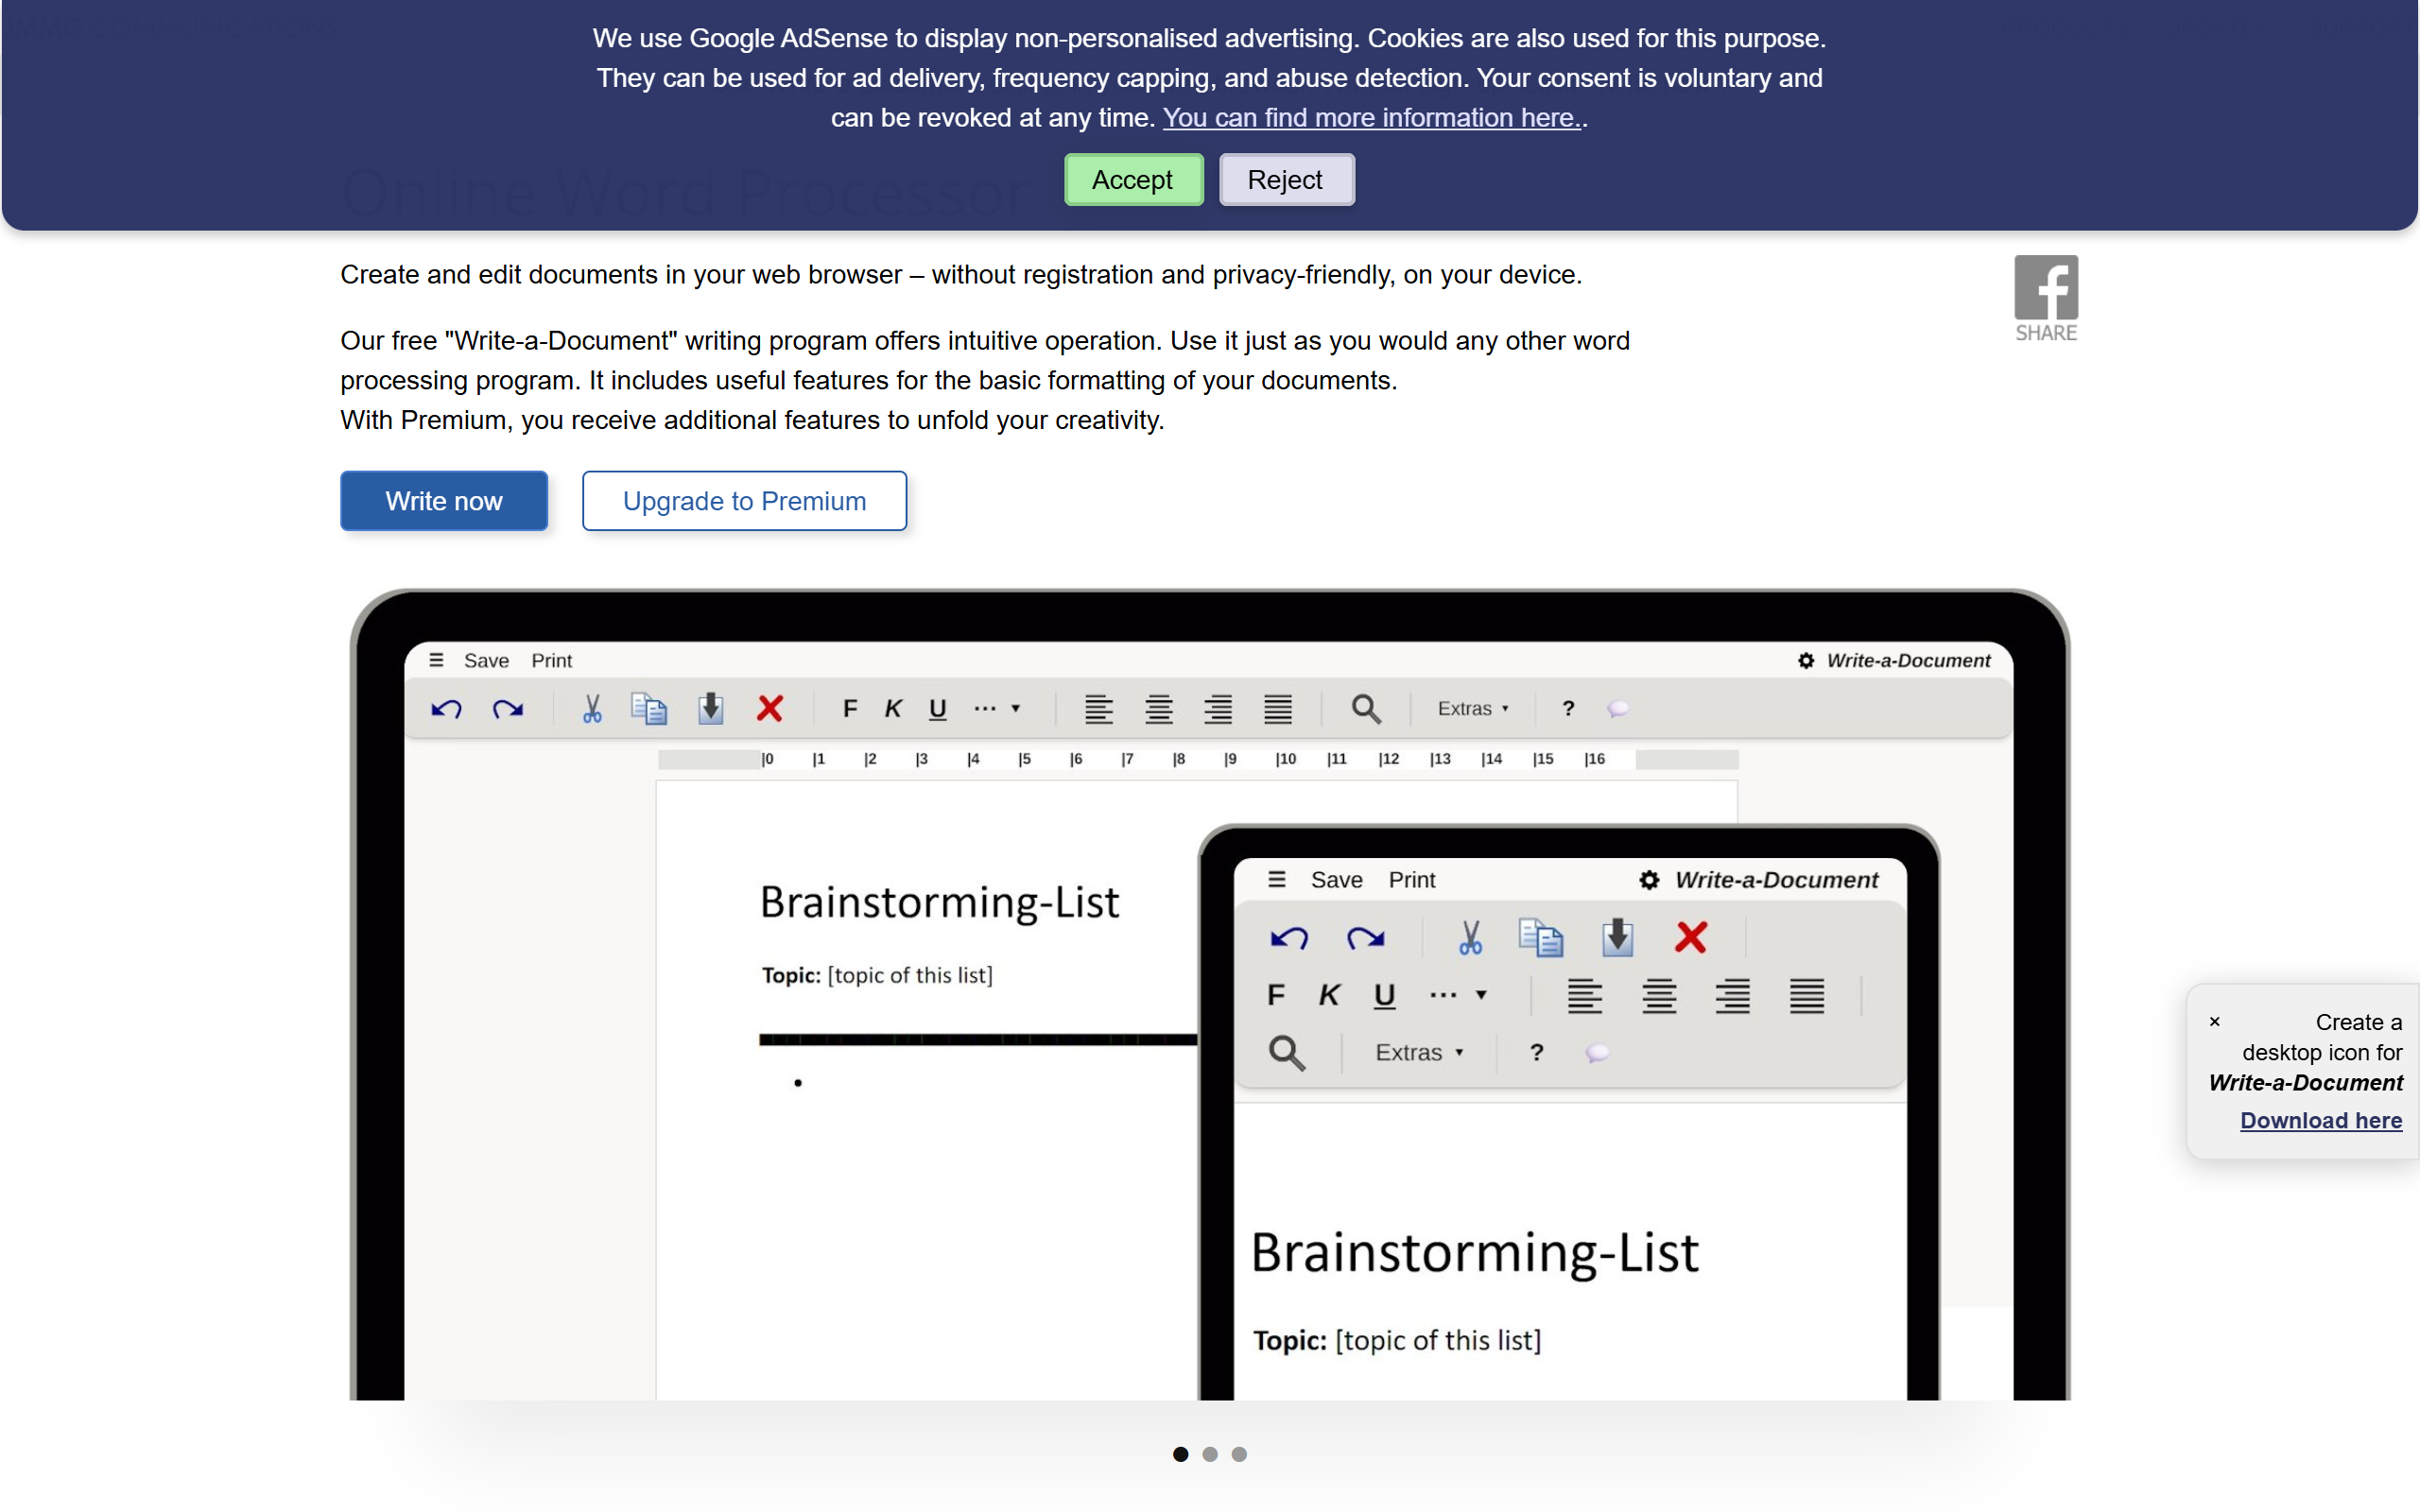Click Topic line in tablet document
The image size is (2420, 1512).
(1397, 1340)
